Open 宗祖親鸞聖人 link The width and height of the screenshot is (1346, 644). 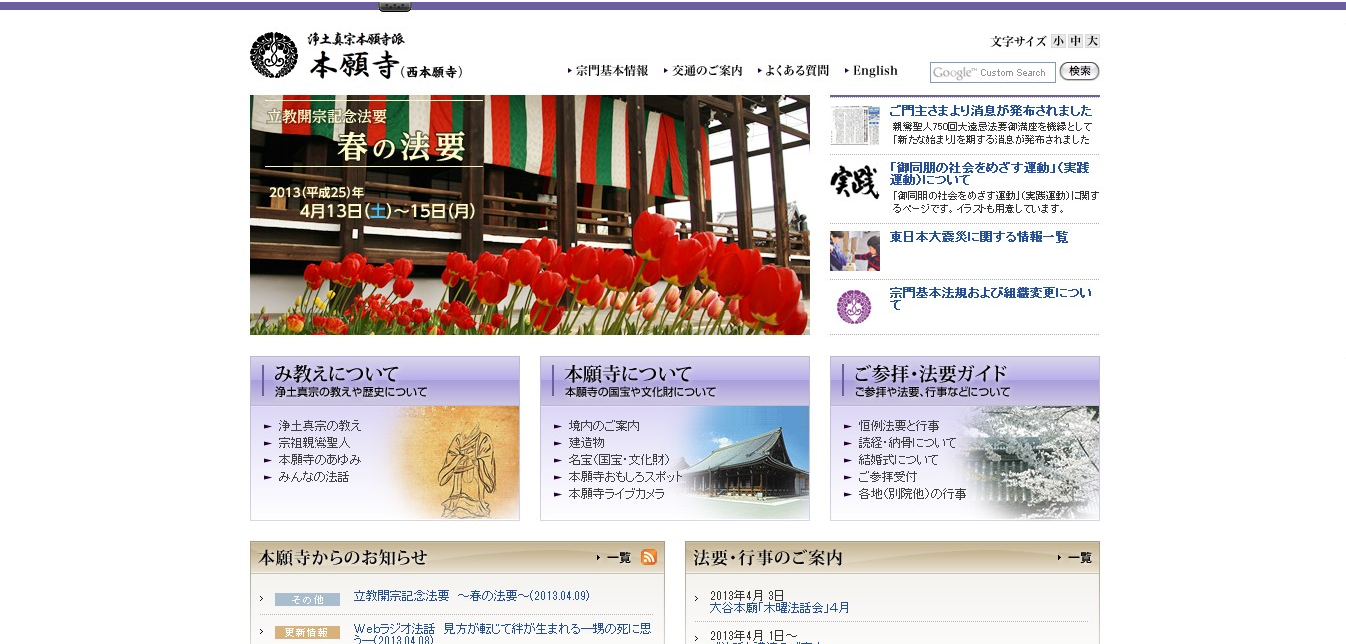(x=314, y=443)
